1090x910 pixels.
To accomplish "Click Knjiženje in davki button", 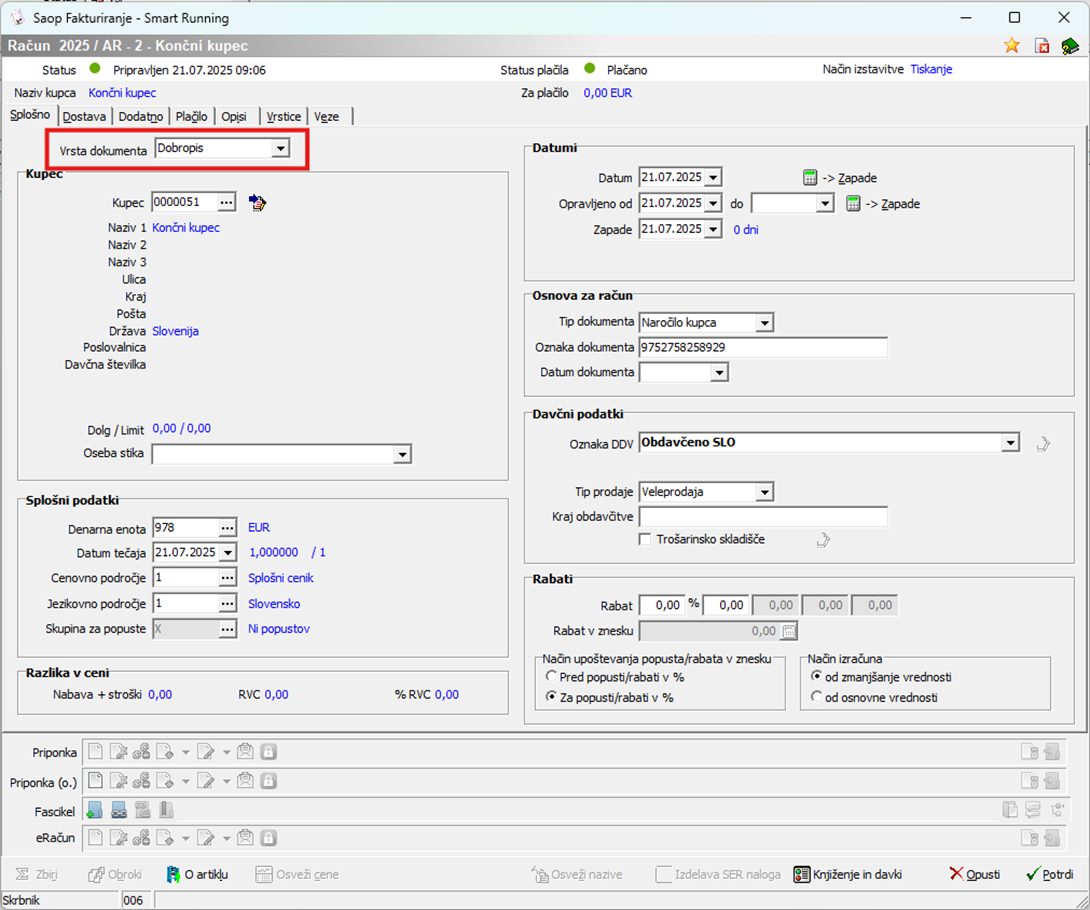I will pyautogui.click(x=848, y=875).
